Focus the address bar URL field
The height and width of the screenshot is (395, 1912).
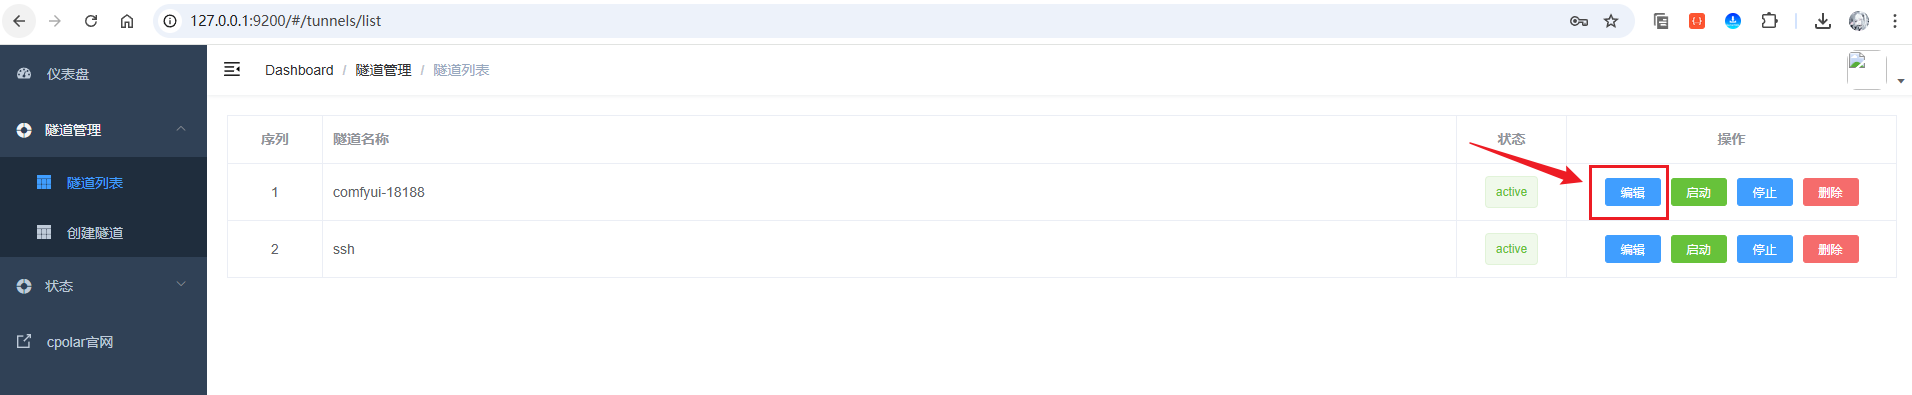point(860,21)
